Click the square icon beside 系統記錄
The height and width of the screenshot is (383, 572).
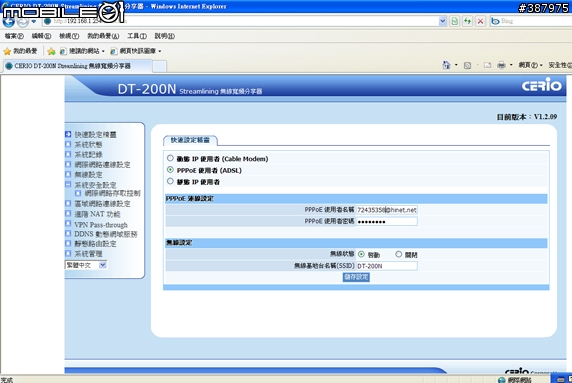(x=68, y=154)
